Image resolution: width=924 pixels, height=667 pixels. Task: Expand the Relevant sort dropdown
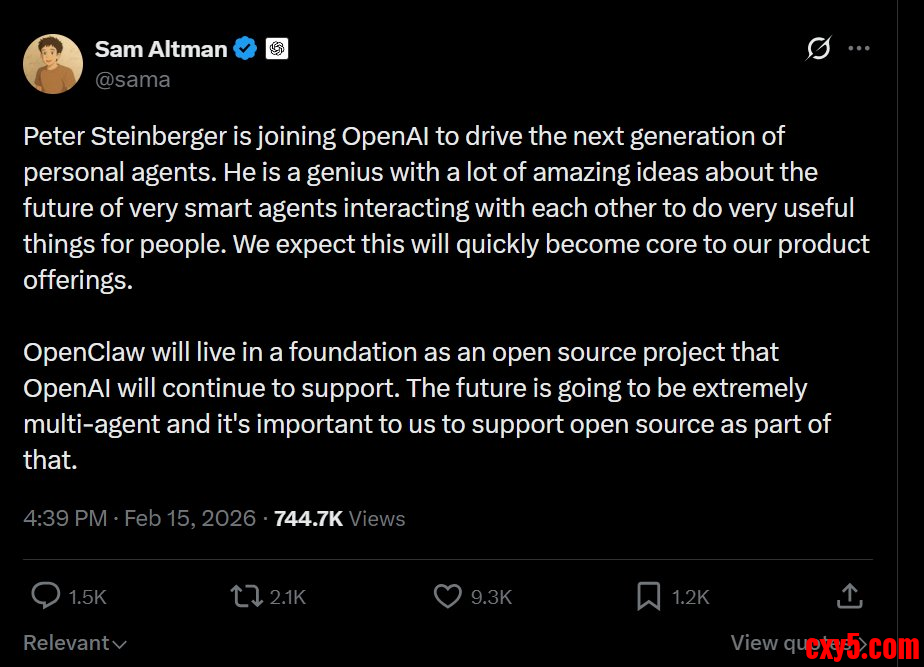(x=75, y=643)
